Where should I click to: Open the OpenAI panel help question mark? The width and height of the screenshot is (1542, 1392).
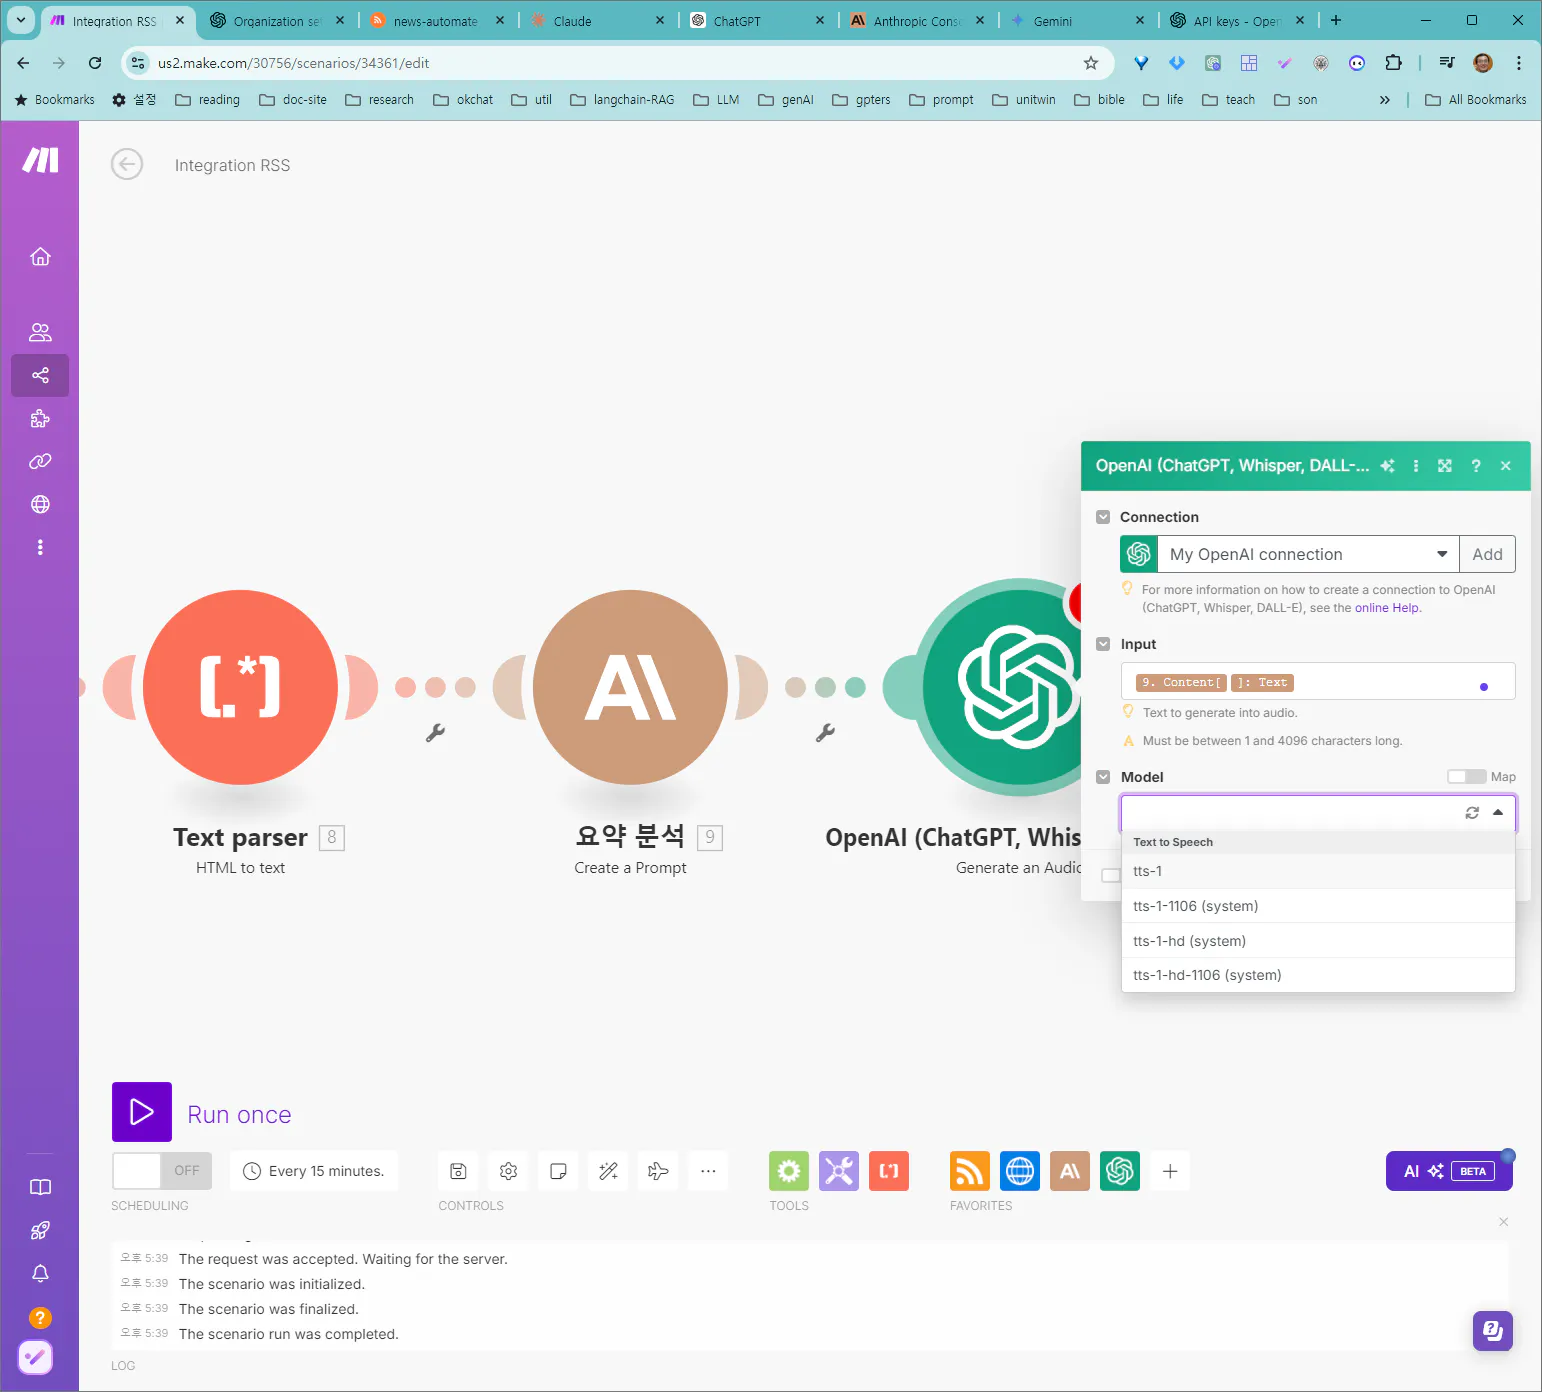pos(1476,466)
